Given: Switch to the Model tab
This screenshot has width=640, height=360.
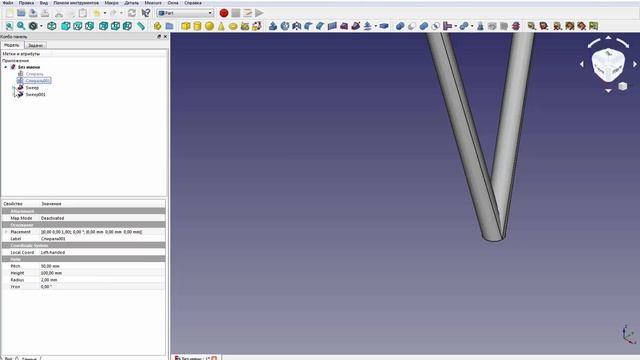Looking at the screenshot, I should pos(12,45).
